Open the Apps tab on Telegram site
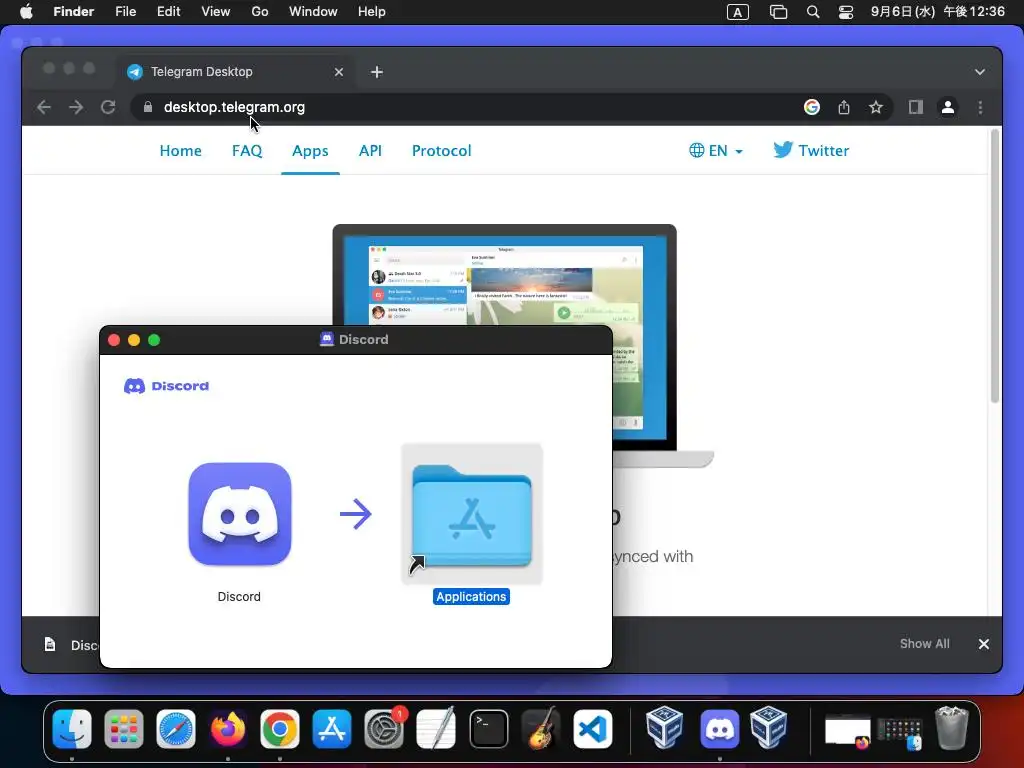 [310, 151]
